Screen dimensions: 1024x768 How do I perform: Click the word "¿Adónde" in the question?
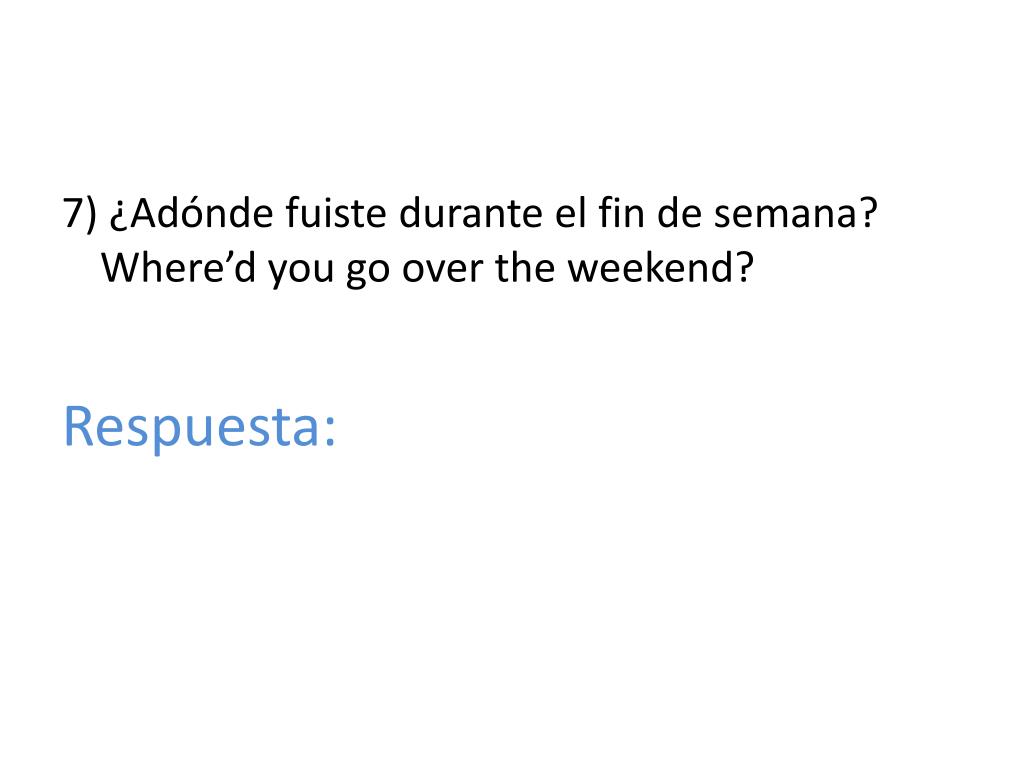(x=191, y=212)
